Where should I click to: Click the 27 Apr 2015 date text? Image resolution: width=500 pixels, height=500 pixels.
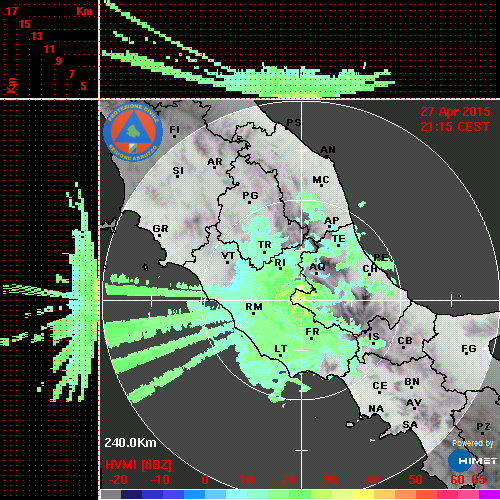[455, 112]
